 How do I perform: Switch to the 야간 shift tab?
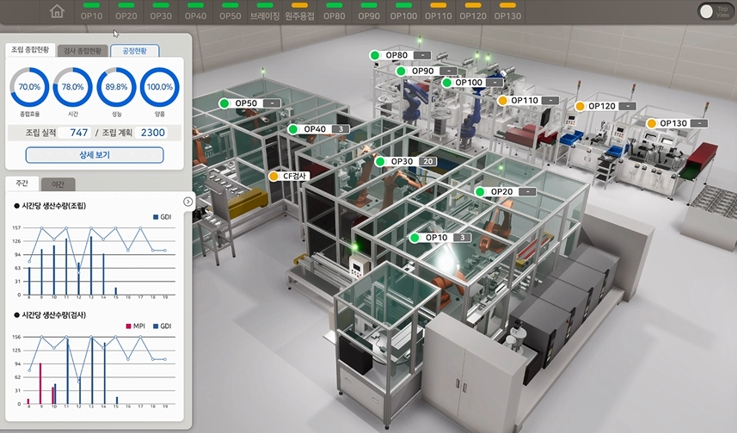(57, 184)
